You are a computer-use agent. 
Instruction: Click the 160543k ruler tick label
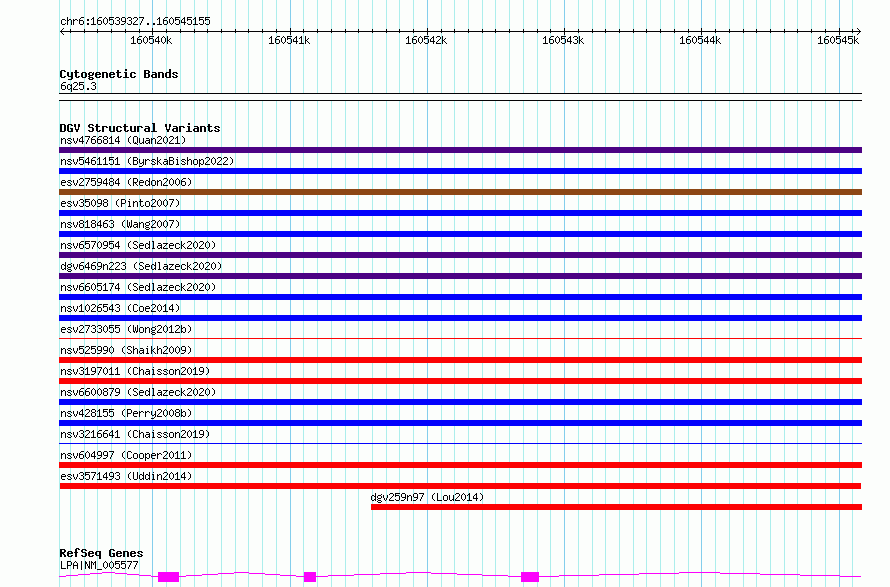pyautogui.click(x=563, y=40)
